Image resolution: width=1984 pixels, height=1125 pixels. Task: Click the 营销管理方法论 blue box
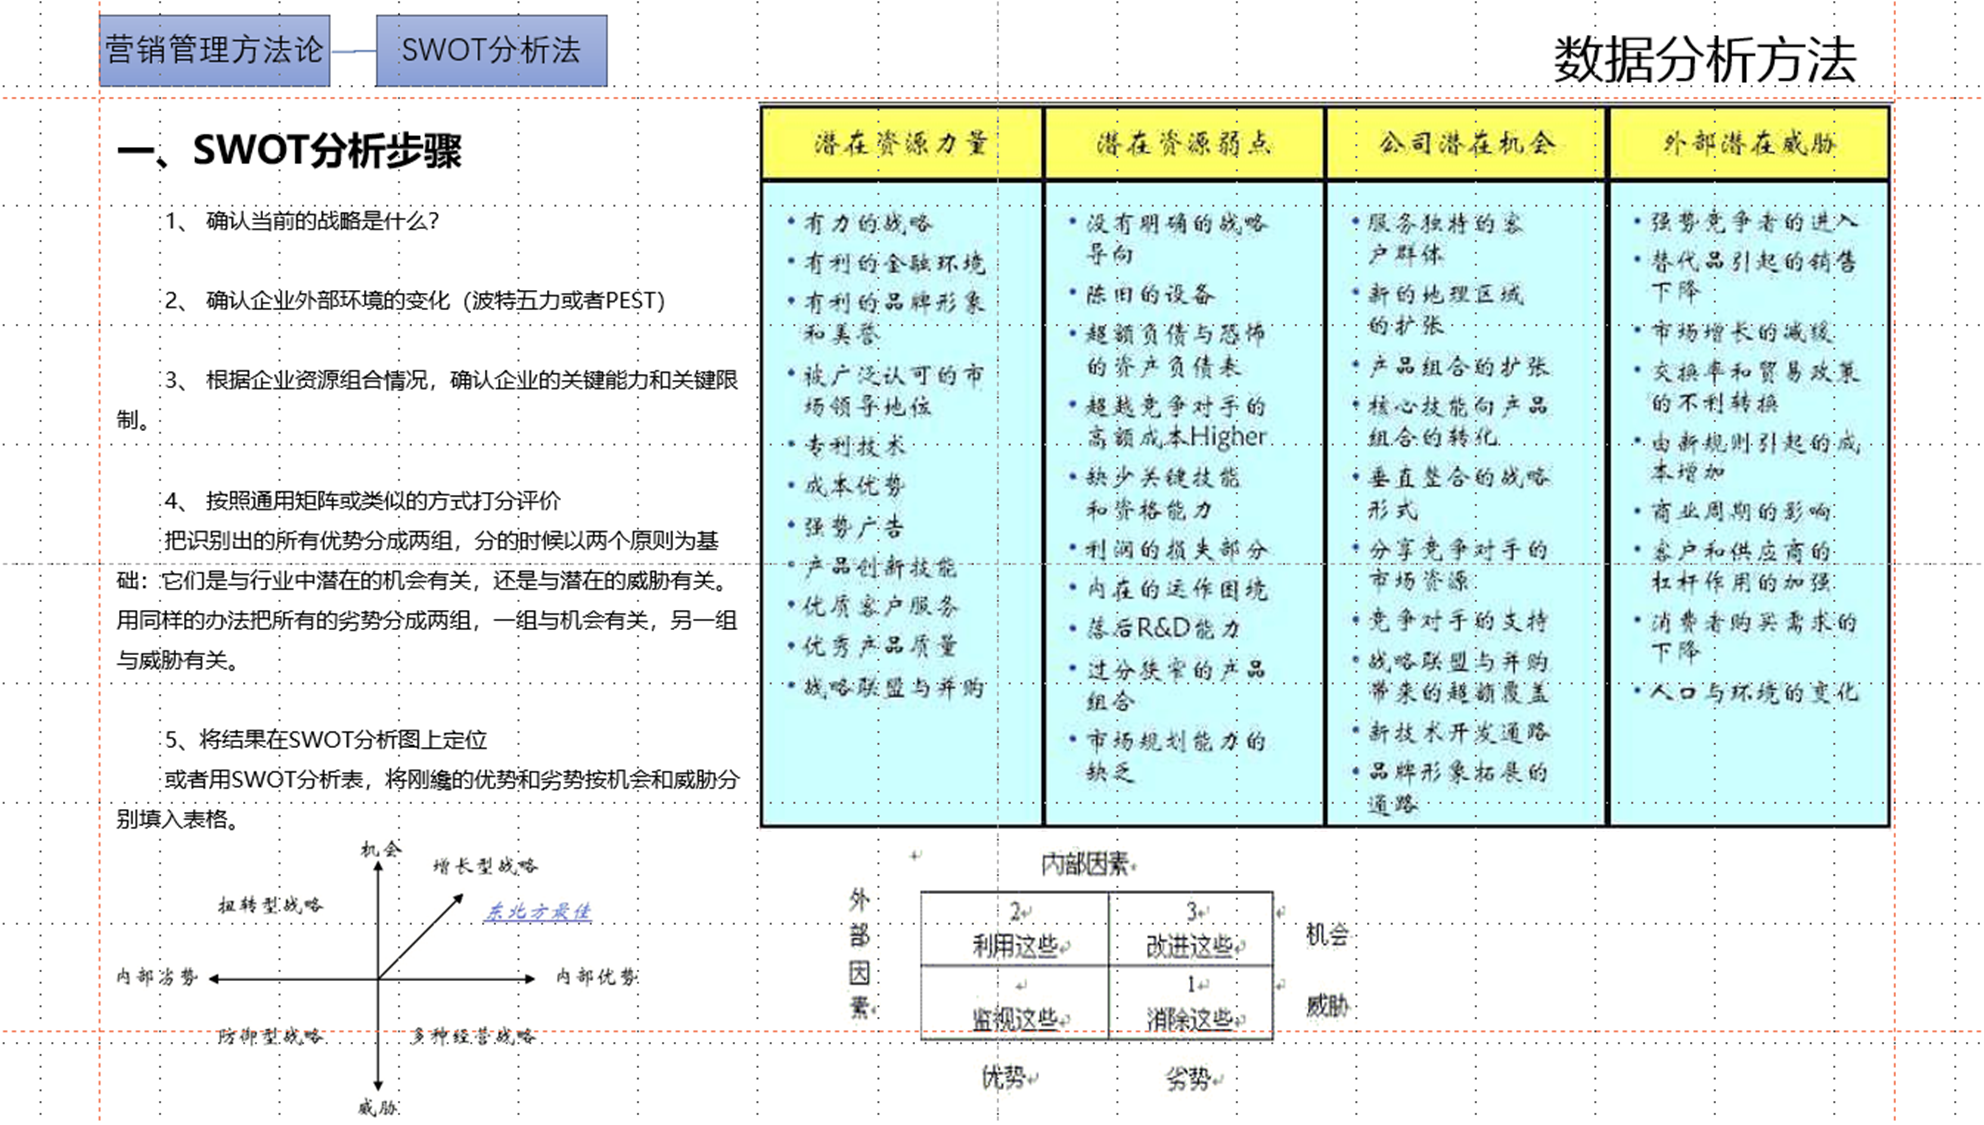(214, 50)
